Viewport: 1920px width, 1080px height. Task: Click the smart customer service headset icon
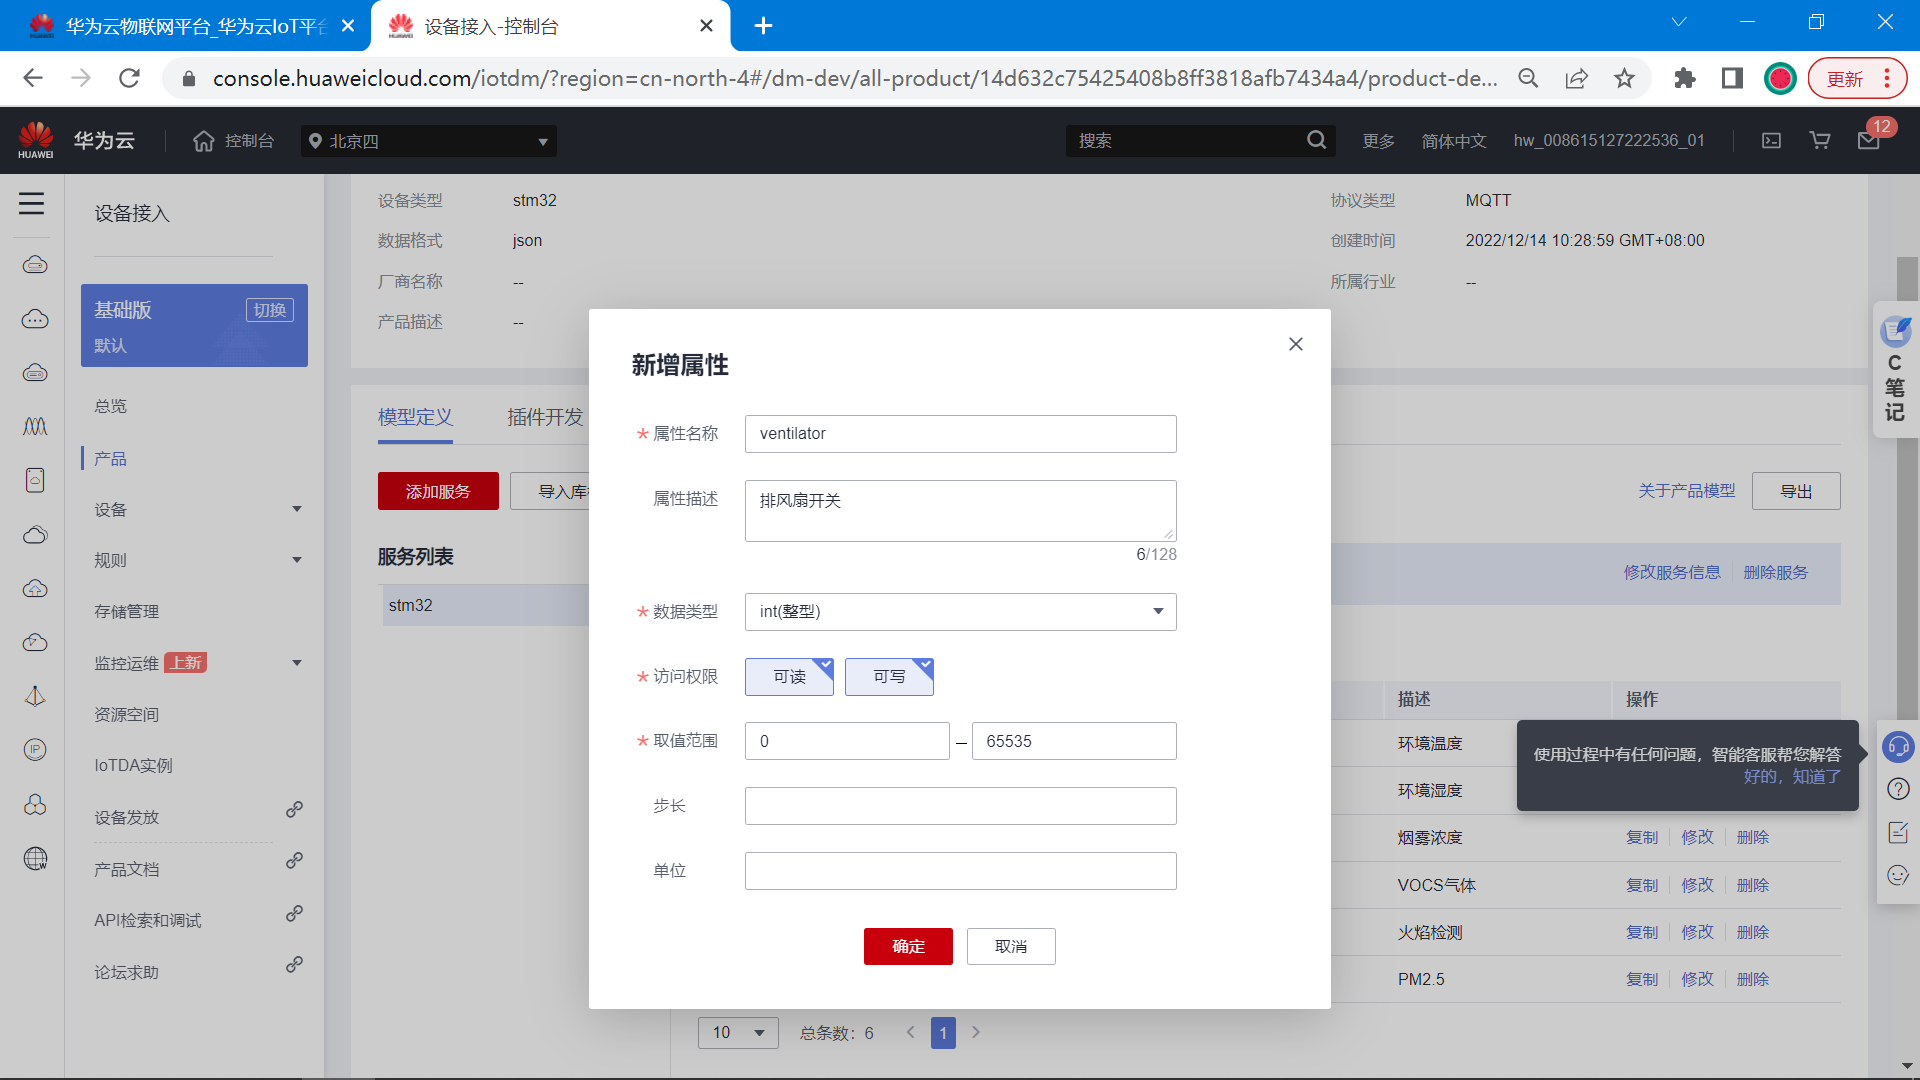point(1897,746)
